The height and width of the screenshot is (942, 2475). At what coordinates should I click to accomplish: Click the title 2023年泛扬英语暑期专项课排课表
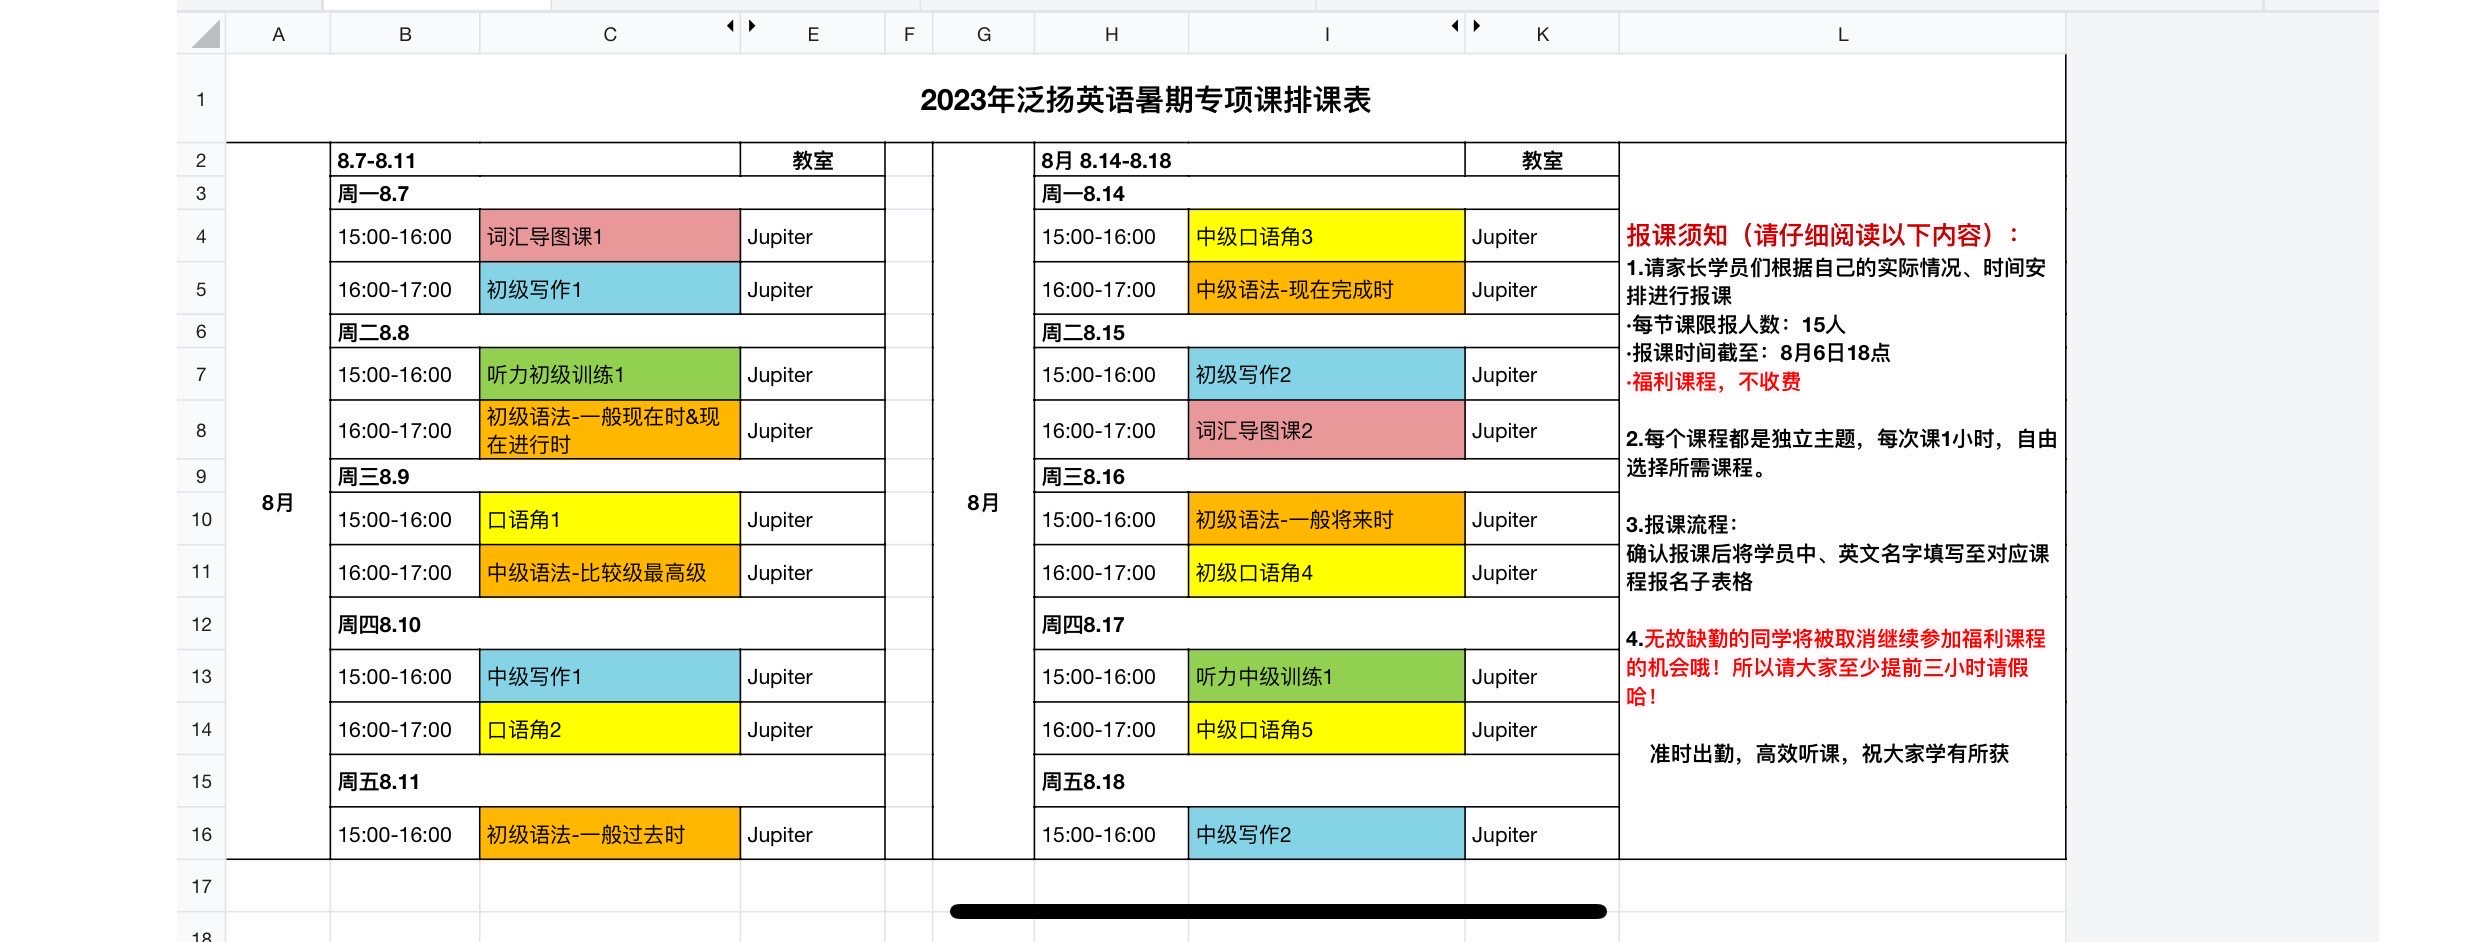point(1145,100)
